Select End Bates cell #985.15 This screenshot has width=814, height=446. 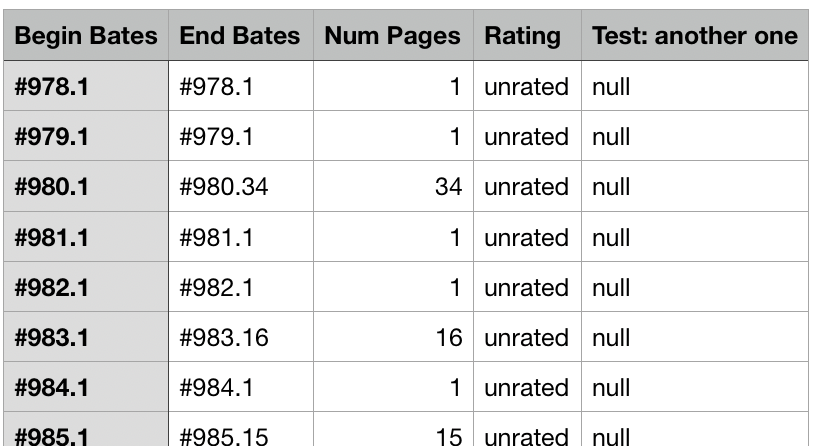click(241, 430)
